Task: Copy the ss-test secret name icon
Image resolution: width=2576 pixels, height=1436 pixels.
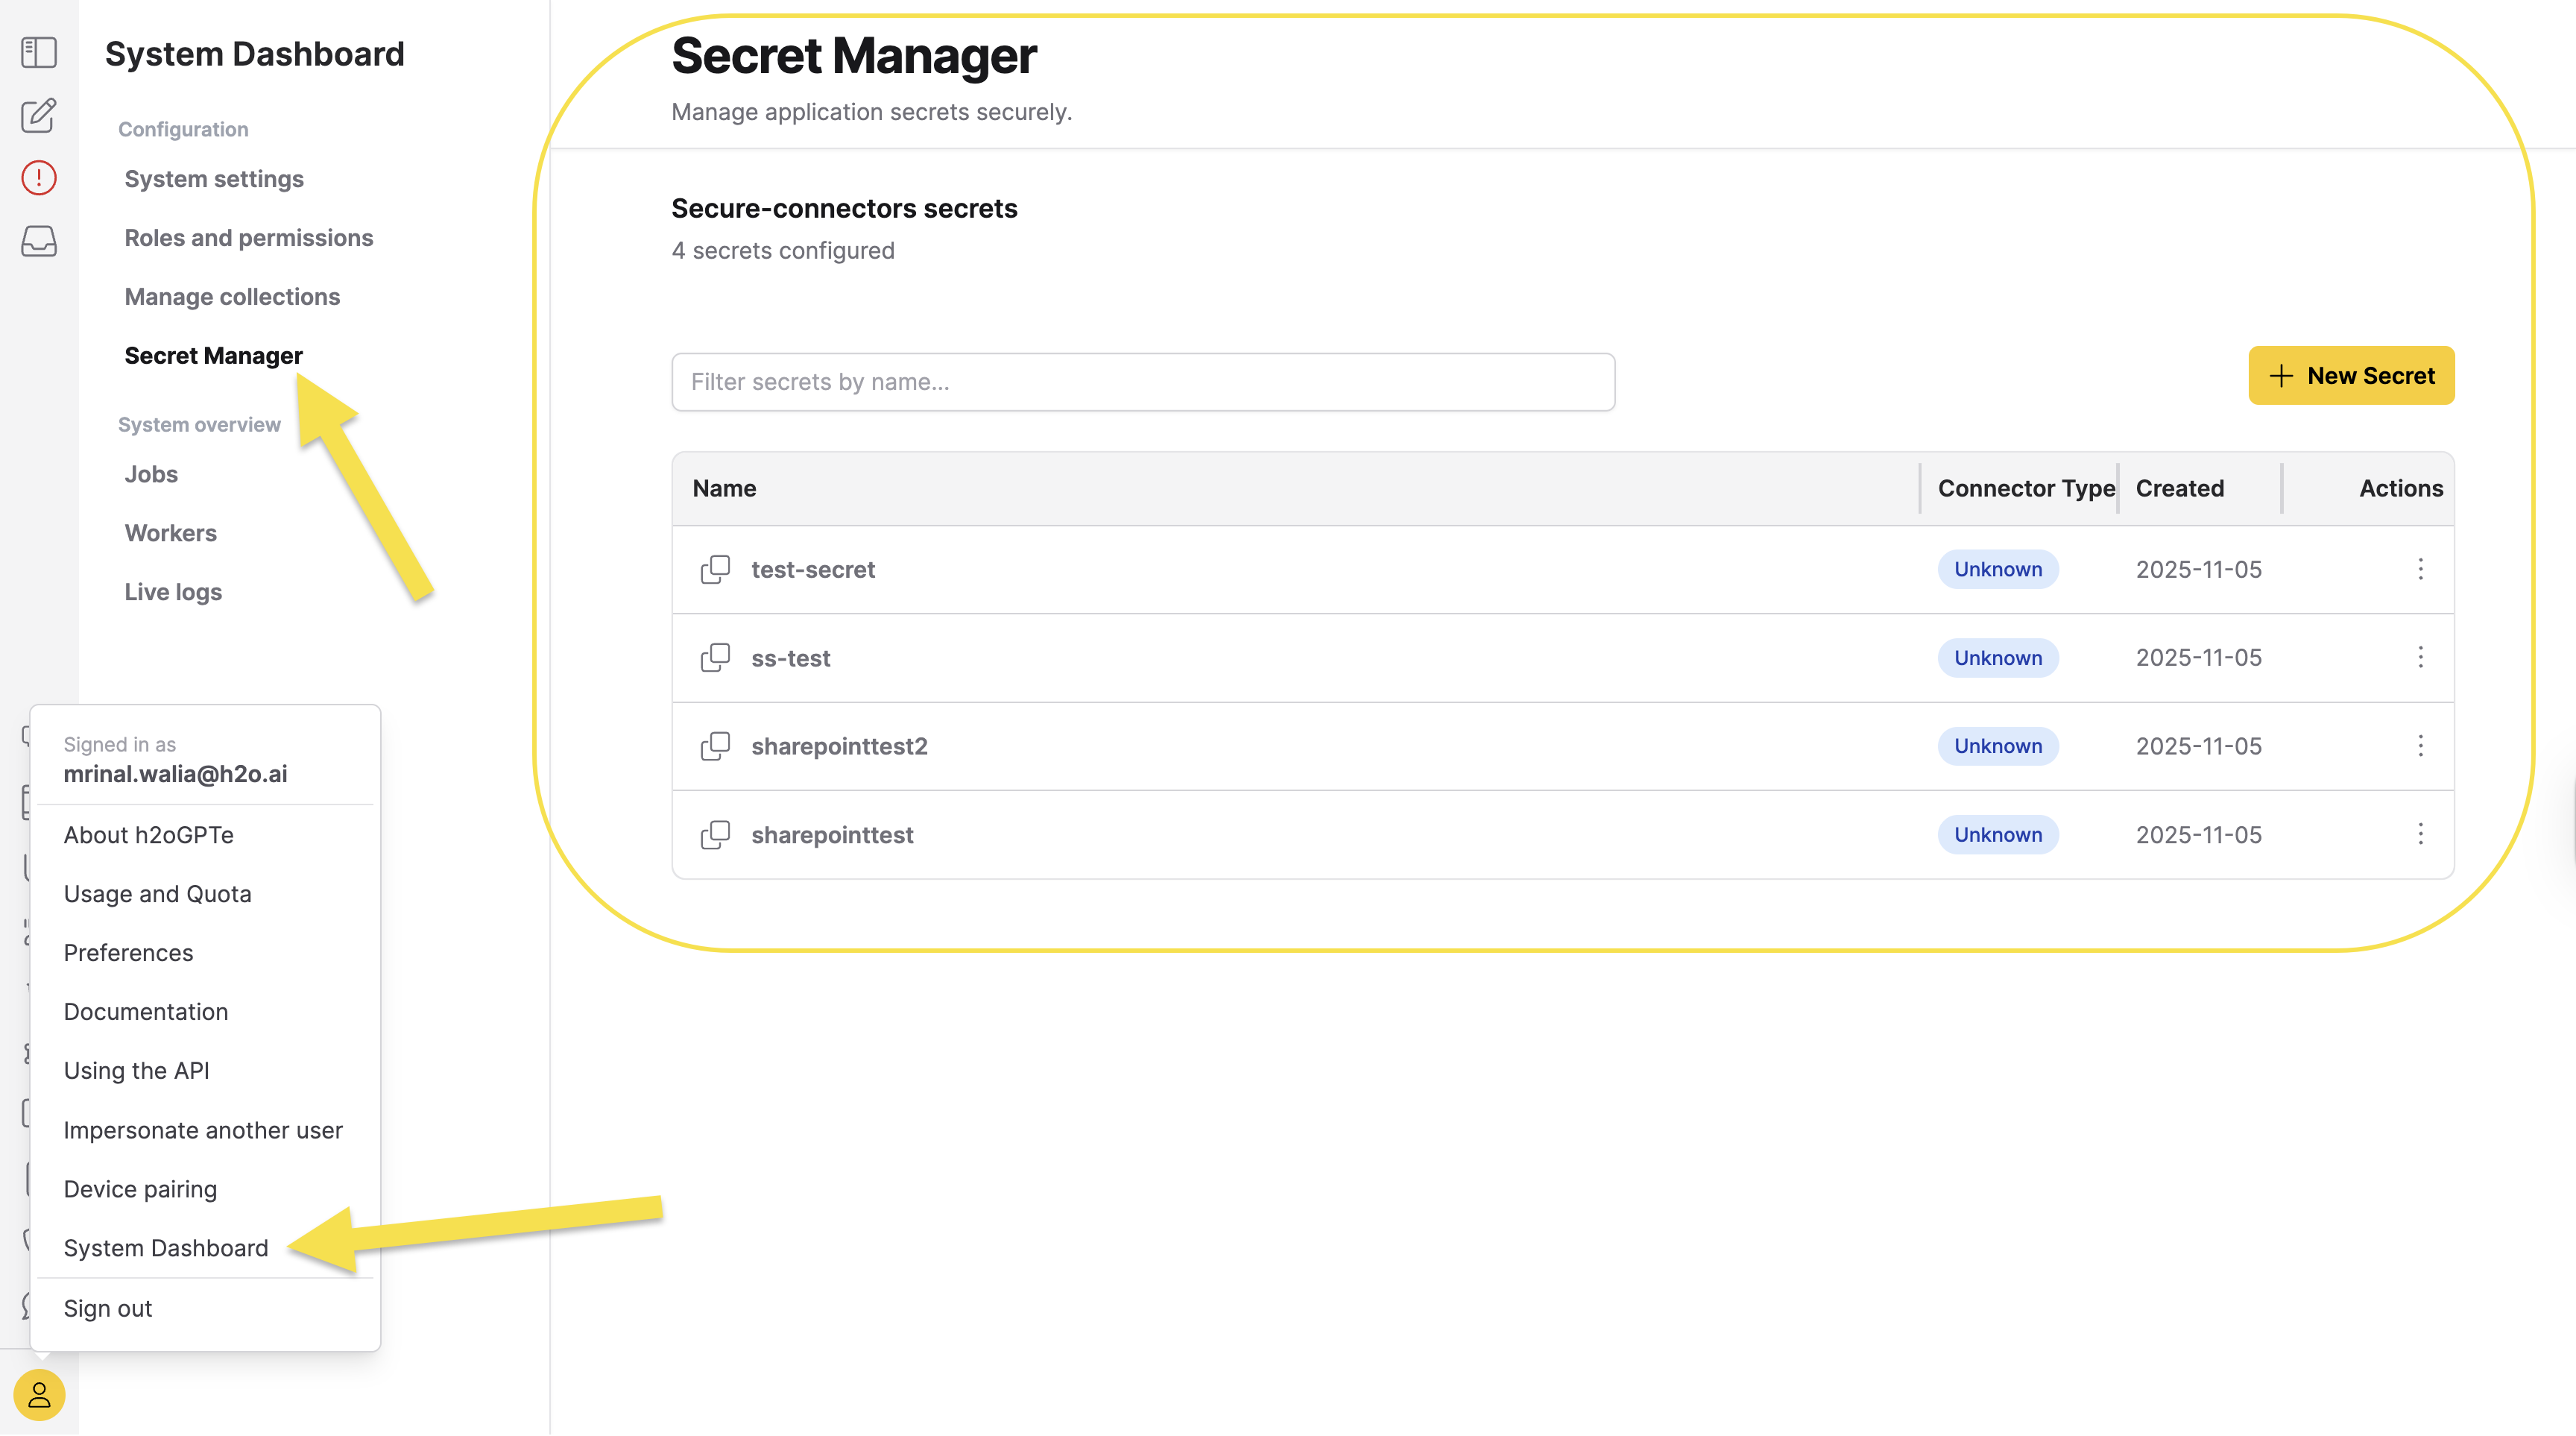Action: pyautogui.click(x=716, y=657)
